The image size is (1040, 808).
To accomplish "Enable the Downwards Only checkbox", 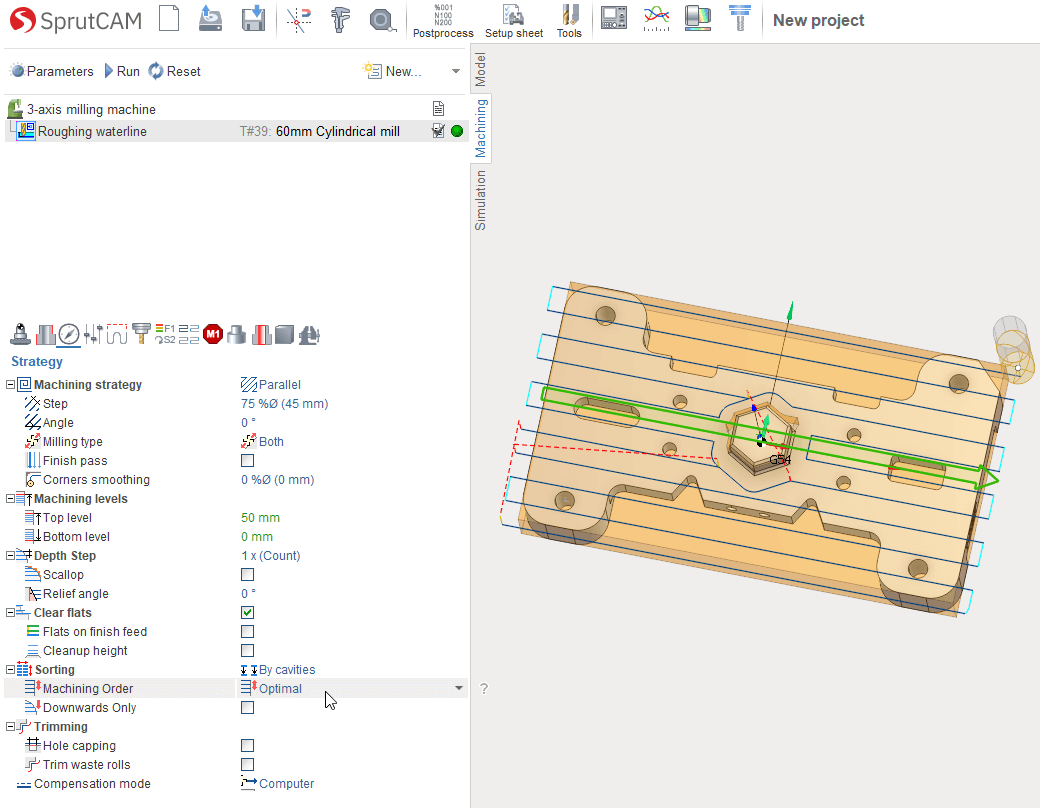I will click(247, 708).
